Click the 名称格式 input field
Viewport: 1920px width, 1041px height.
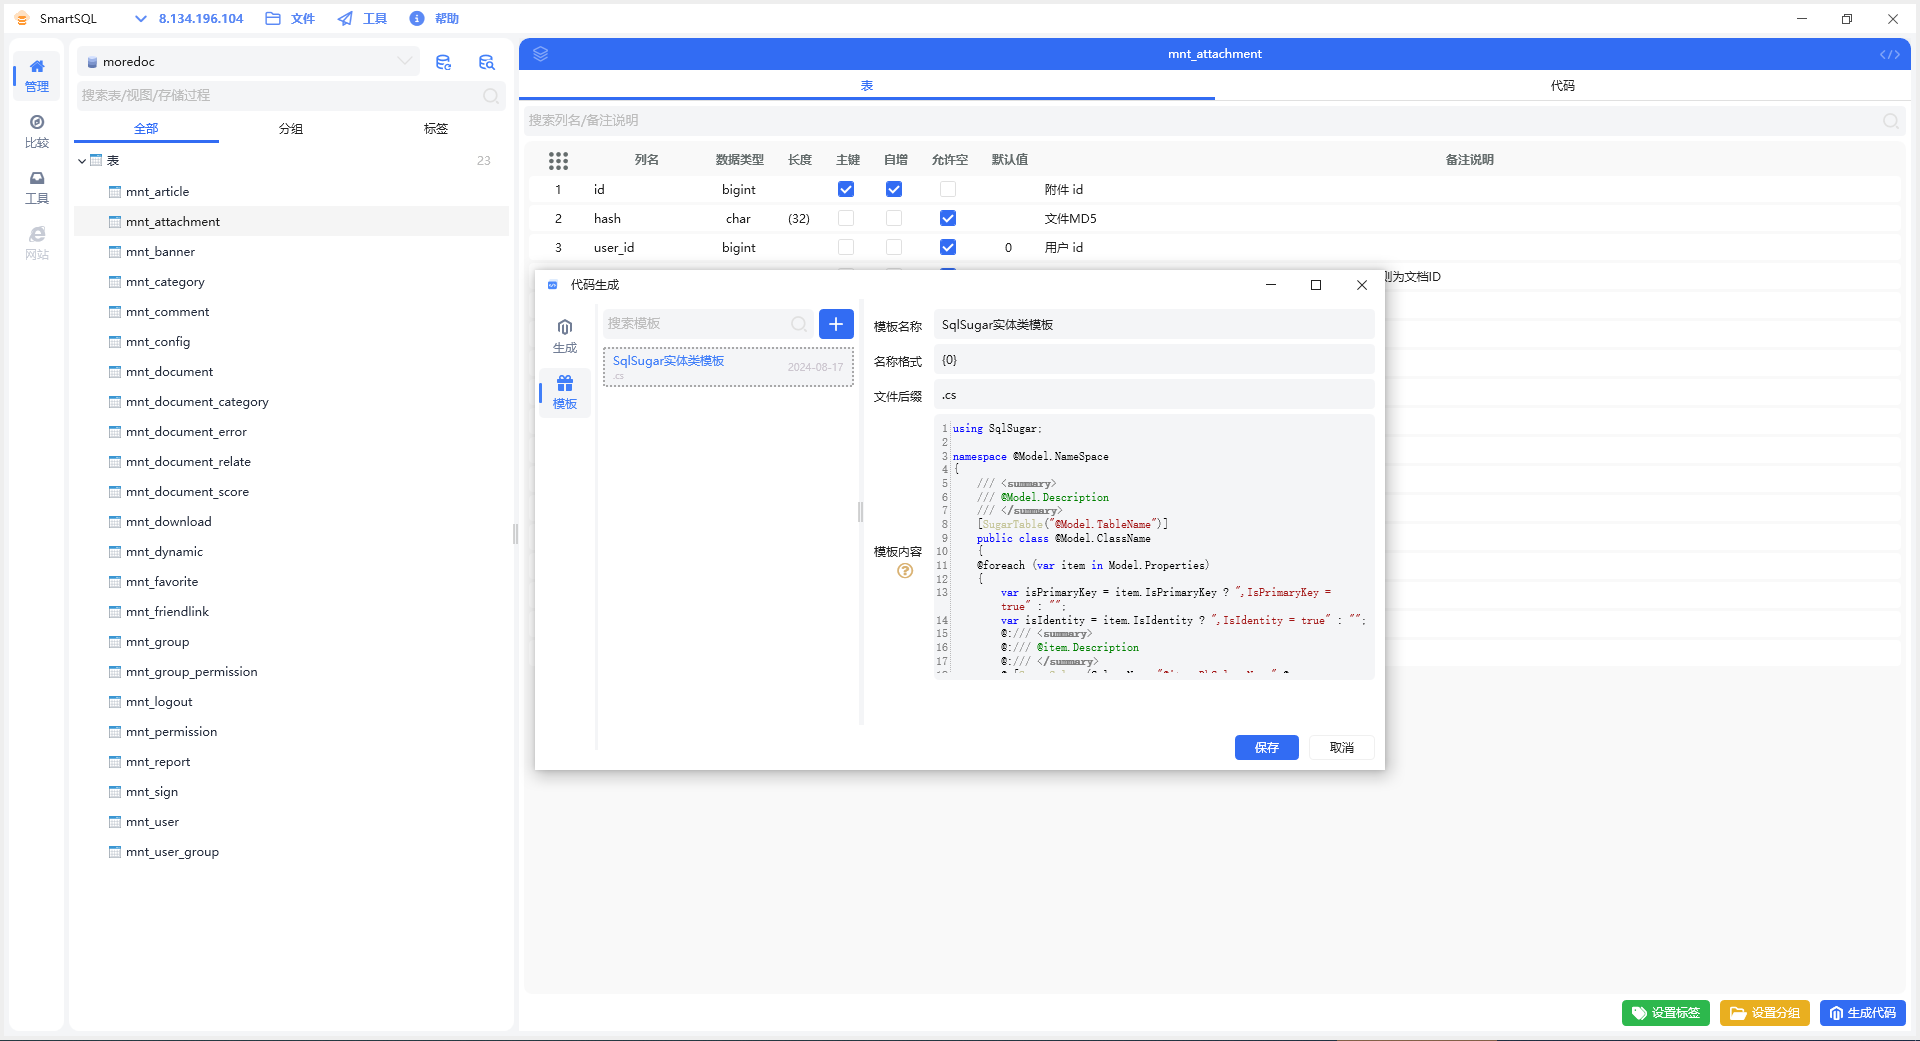[x=1154, y=360]
